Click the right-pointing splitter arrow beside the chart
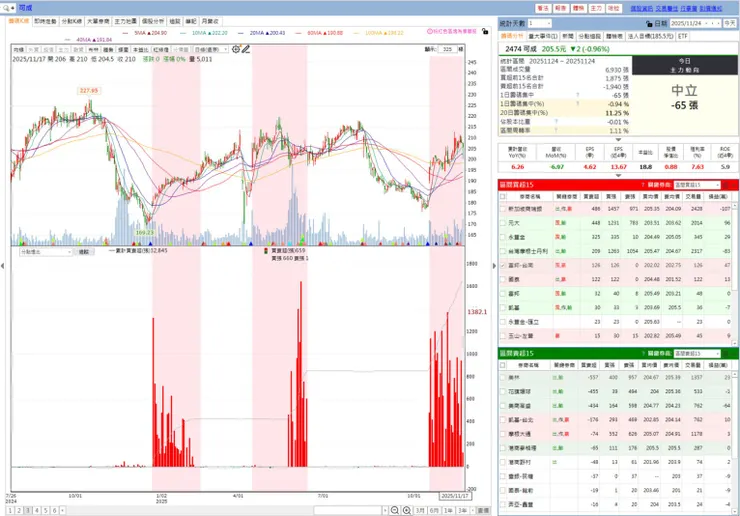 [494, 266]
